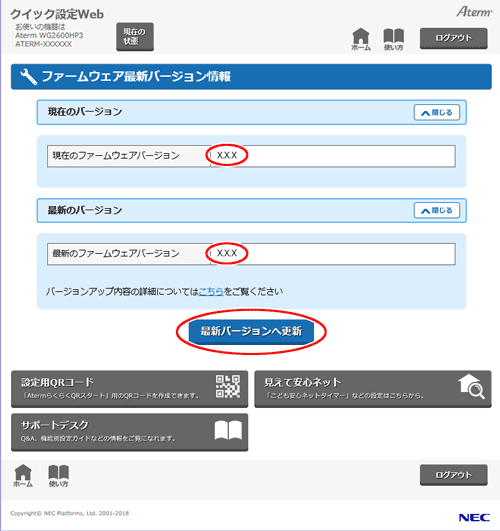Open the 使い方 book icon in the footer

(x=58, y=476)
